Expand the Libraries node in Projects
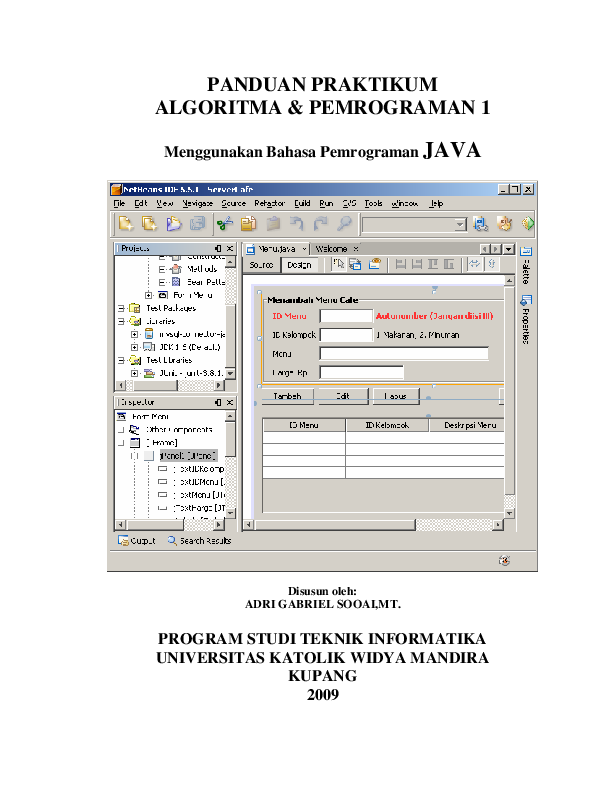 pos(121,322)
